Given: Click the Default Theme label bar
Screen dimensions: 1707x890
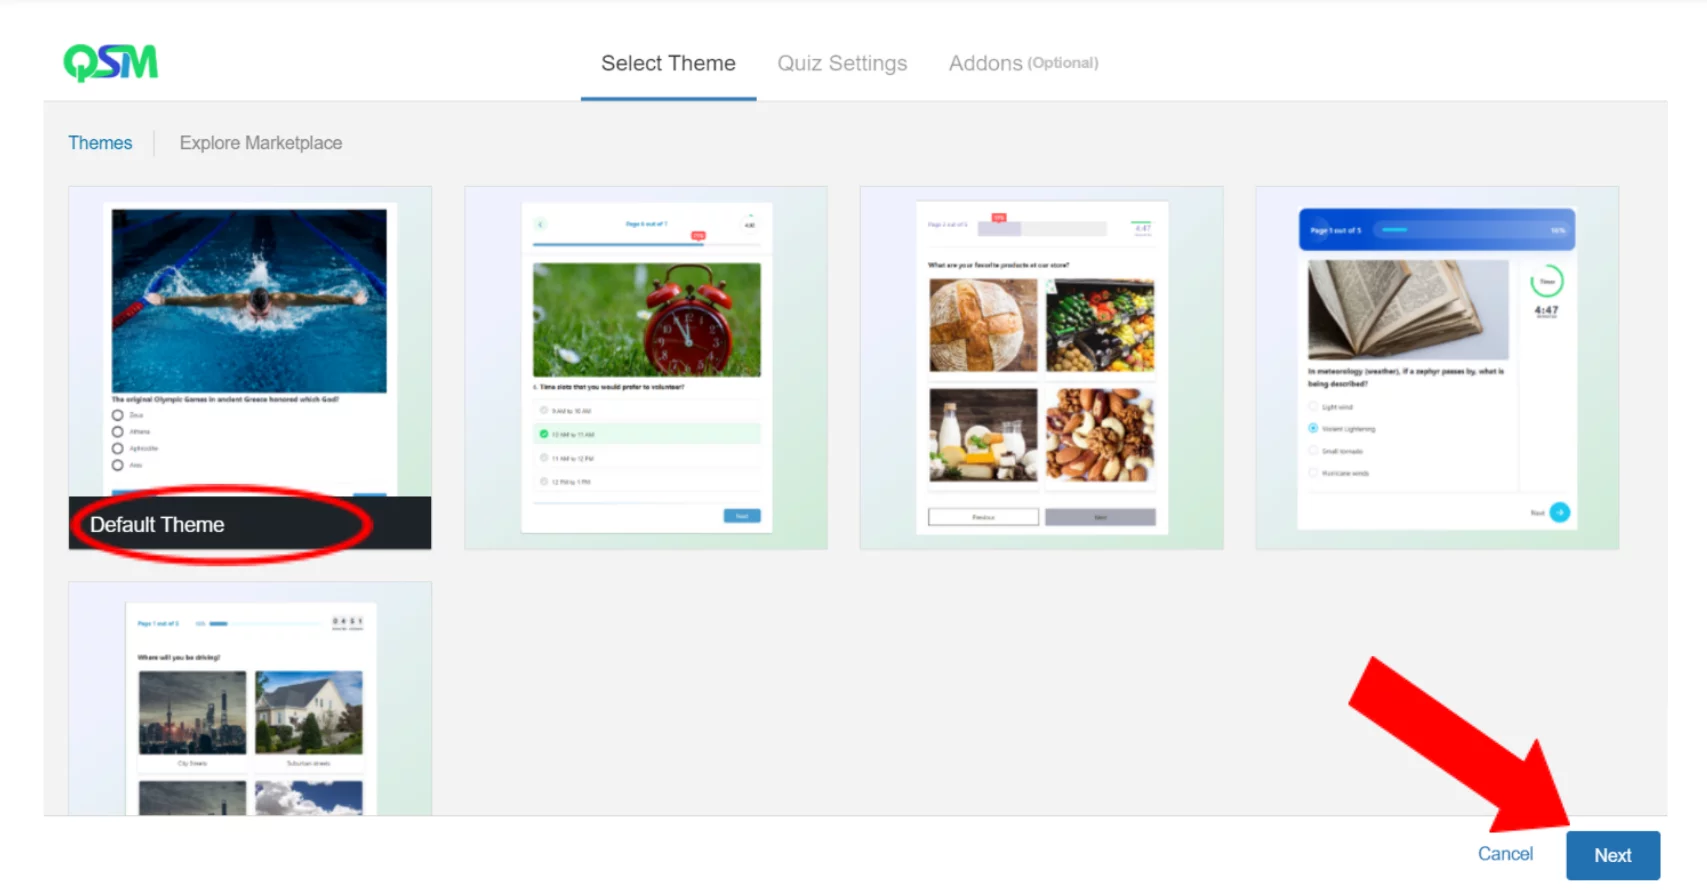Looking at the screenshot, I should click(x=249, y=524).
